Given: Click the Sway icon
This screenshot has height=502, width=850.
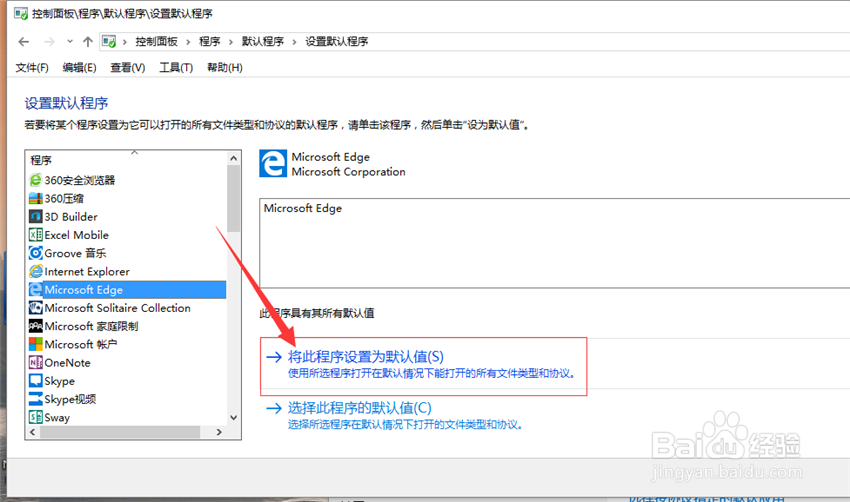Looking at the screenshot, I should tap(35, 417).
